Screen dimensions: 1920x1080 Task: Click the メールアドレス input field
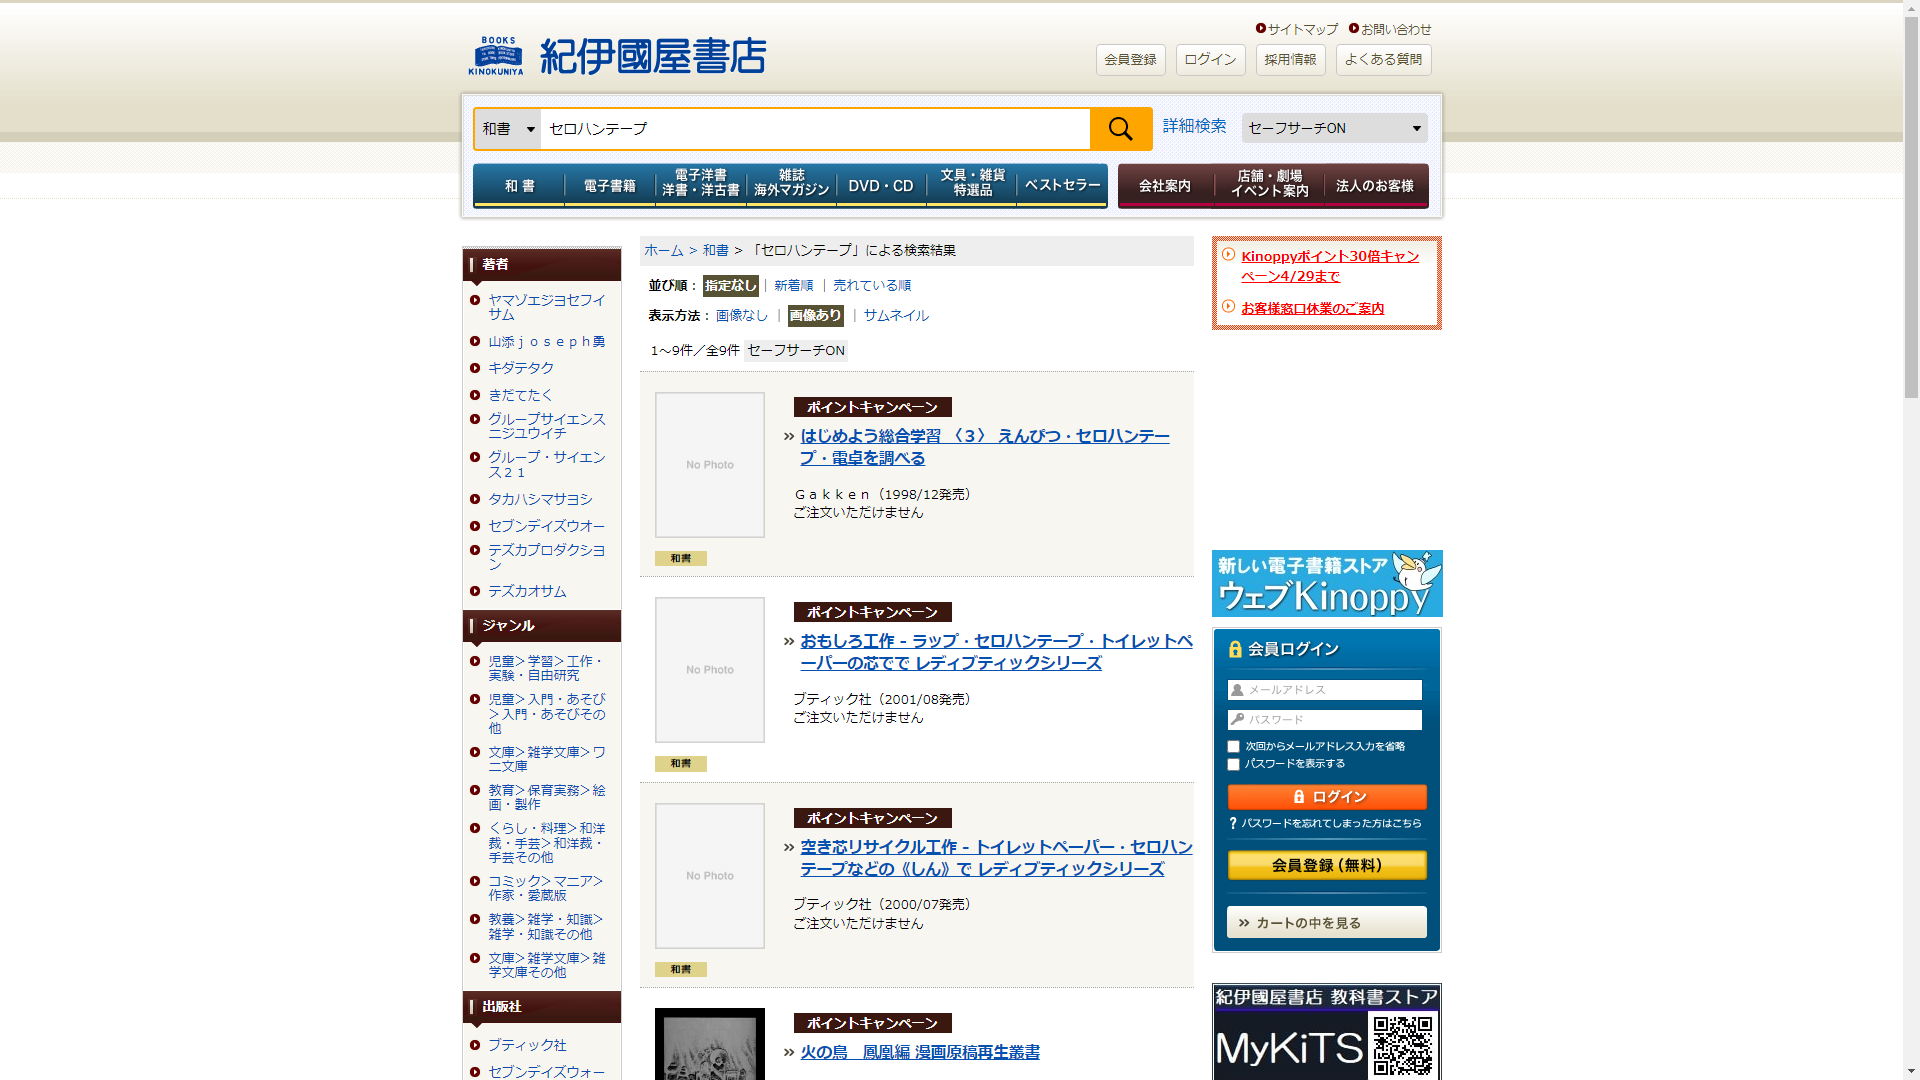(x=1326, y=690)
